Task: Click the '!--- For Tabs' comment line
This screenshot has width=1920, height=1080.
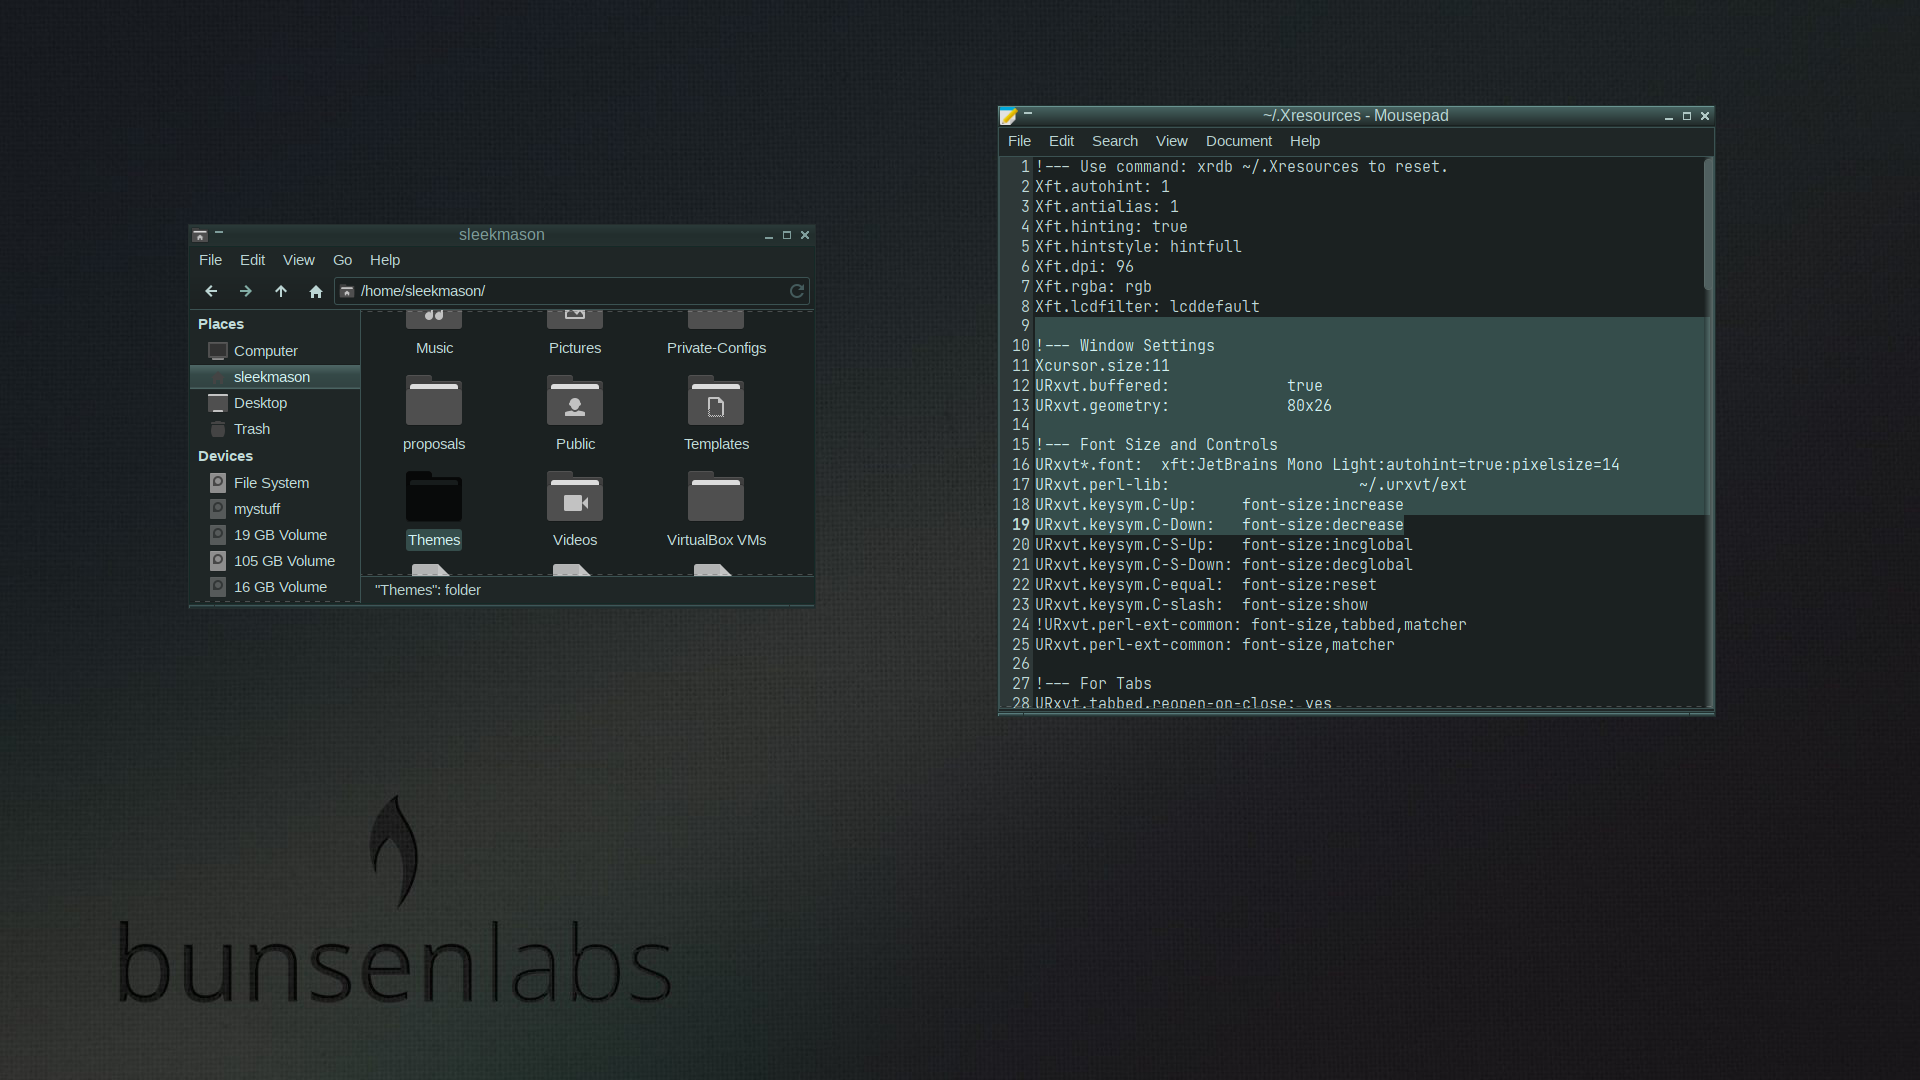Action: [x=1093, y=684]
